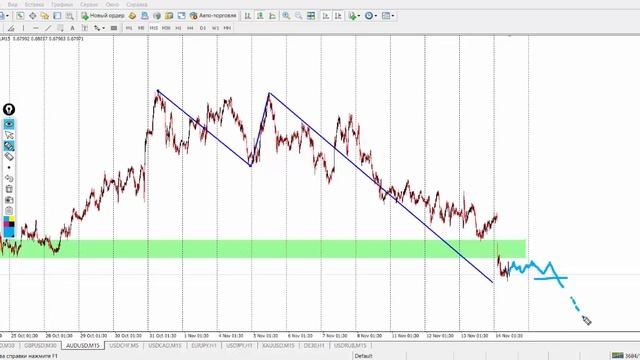Select H1 timeframe
Viewport: 640px width, 360px height.
[x=178, y=28]
